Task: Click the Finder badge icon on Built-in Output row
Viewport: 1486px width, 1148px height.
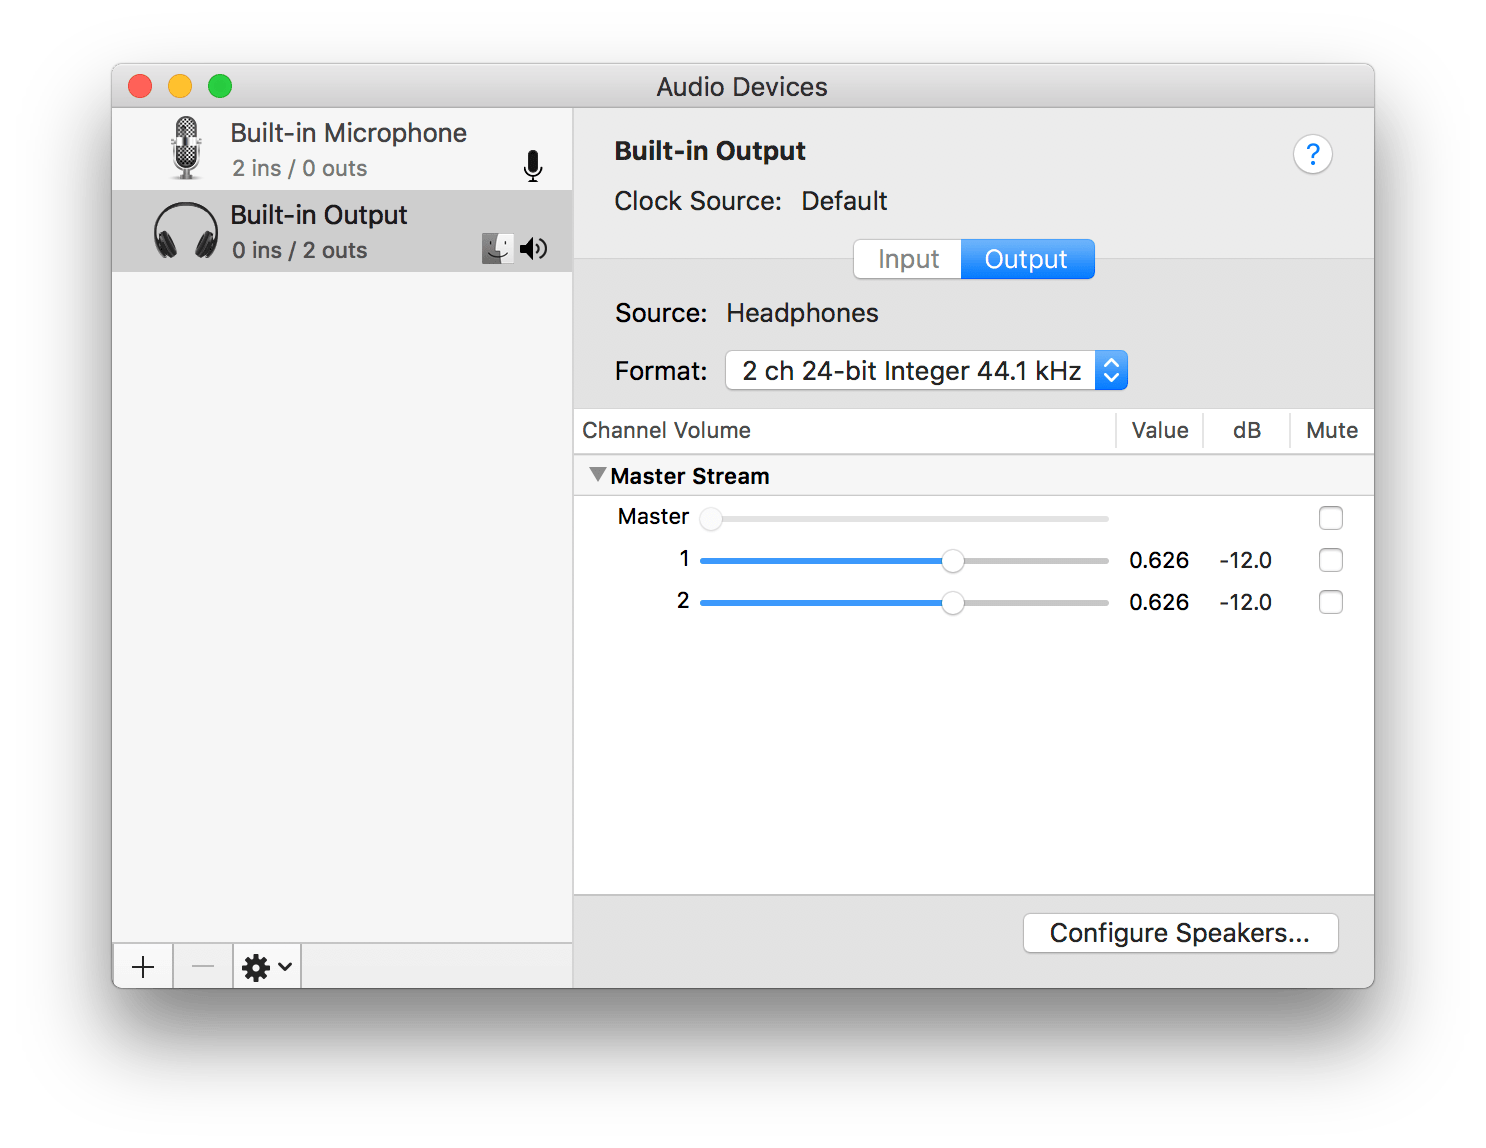Action: coord(497,248)
